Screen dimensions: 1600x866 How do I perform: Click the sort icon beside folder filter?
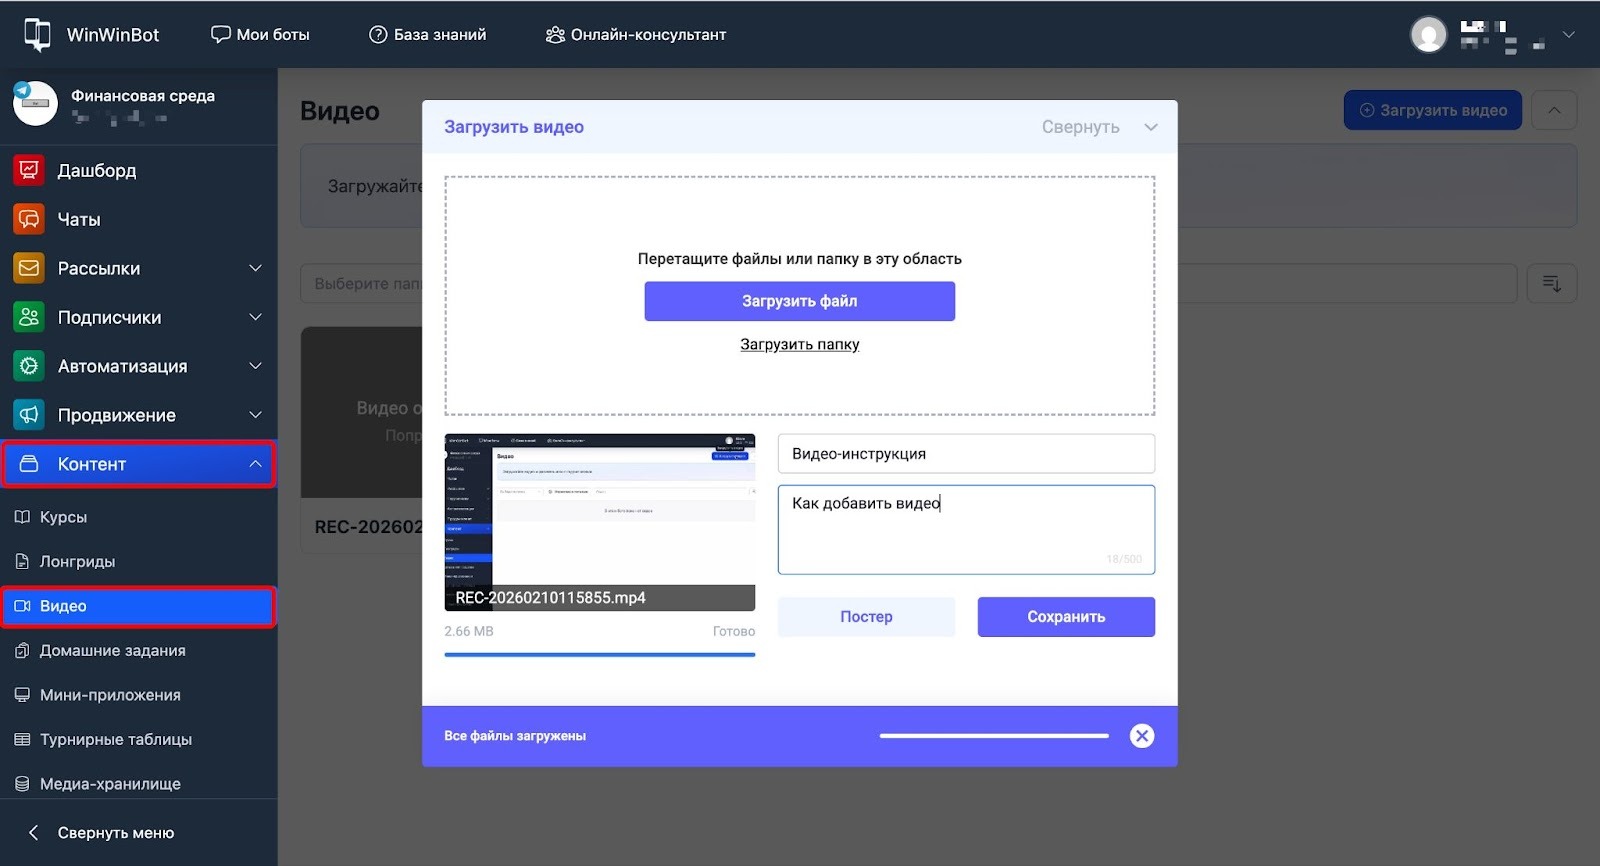(1551, 284)
